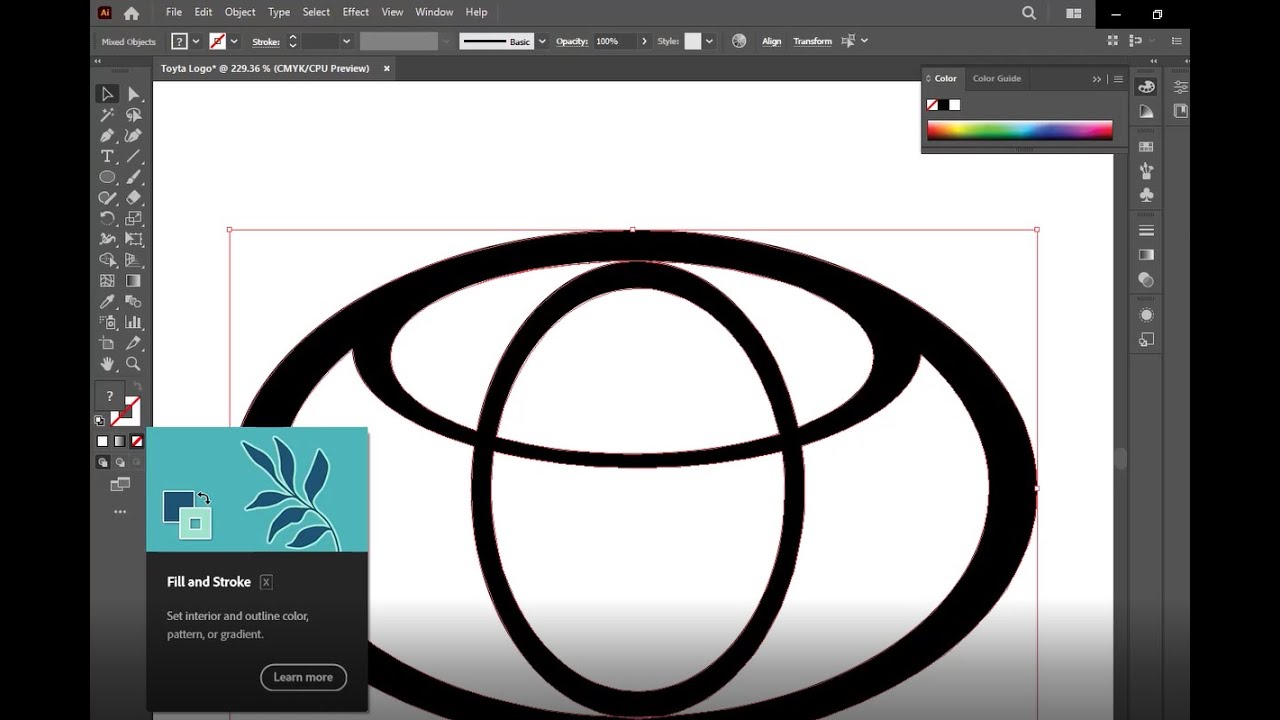This screenshot has width=1280, height=720.
Task: Choose the Line Segment tool
Action: [133, 156]
